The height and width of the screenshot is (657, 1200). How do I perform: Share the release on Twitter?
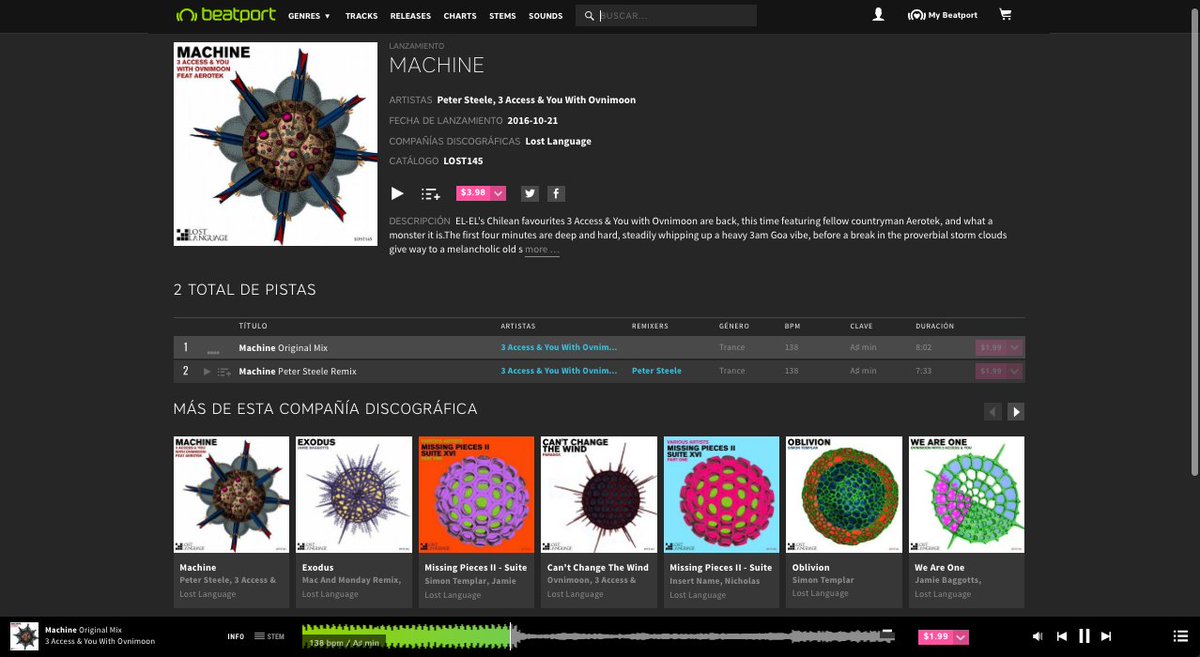530,193
